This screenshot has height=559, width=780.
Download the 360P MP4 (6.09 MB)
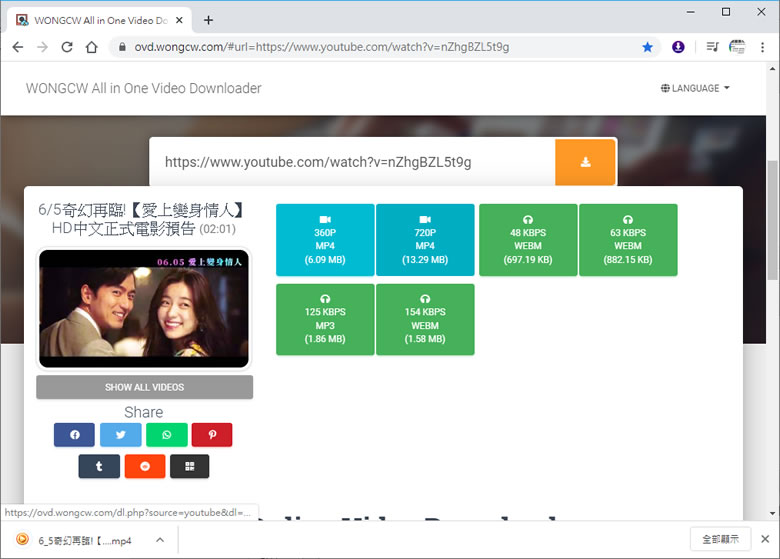[x=325, y=240]
